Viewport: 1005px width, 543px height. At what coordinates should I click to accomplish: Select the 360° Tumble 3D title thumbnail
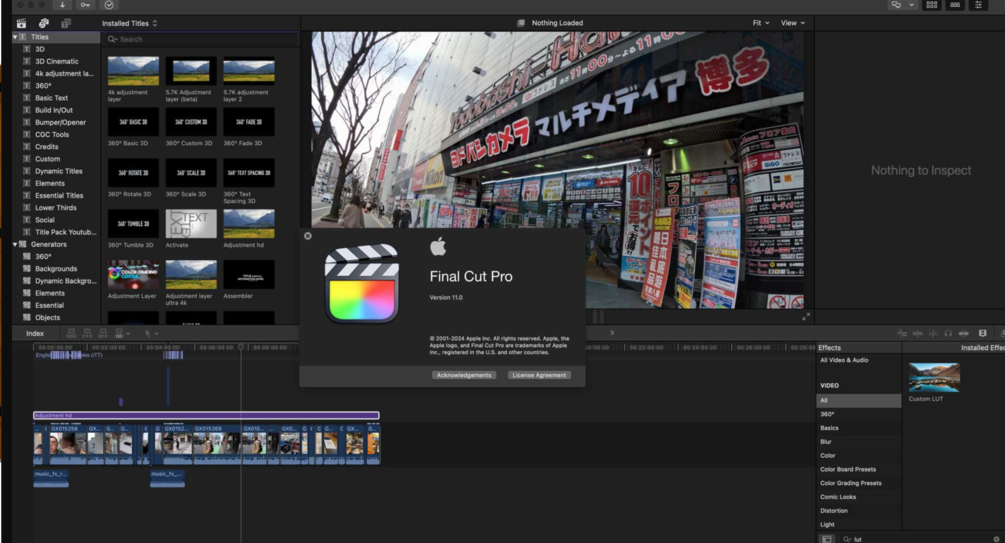133,224
